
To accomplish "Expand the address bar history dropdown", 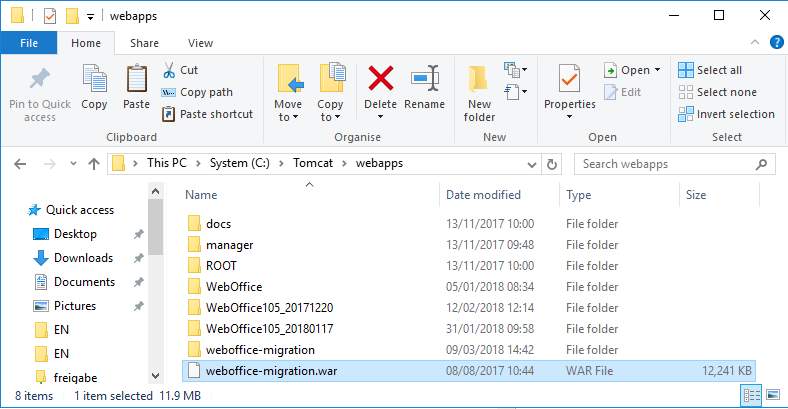I will [531, 164].
